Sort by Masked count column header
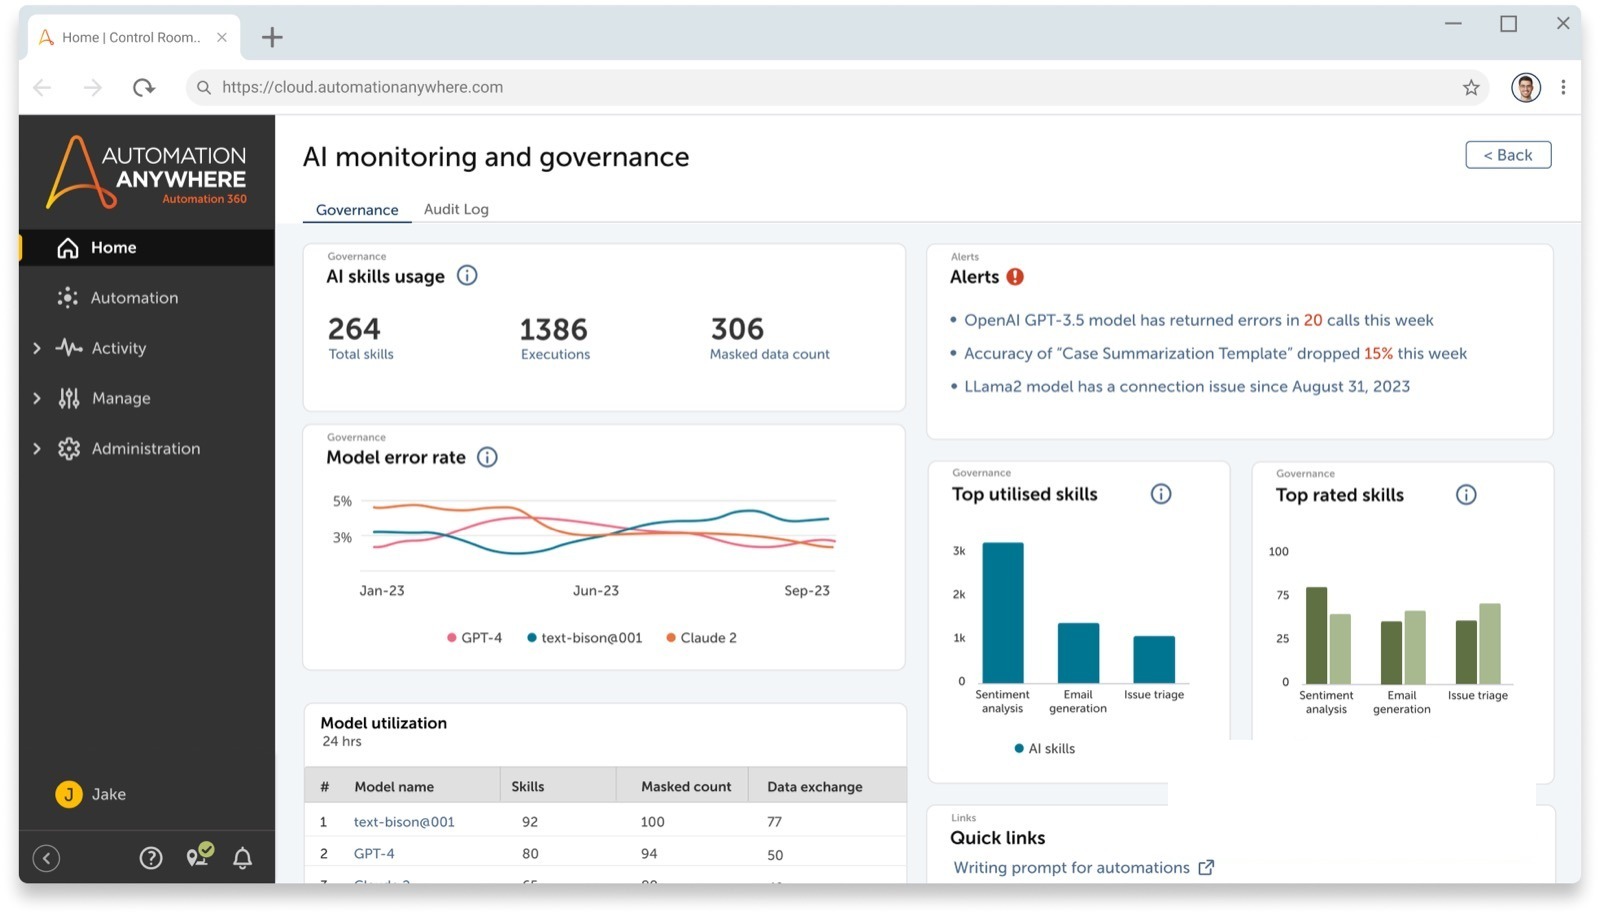The height and width of the screenshot is (916, 1600). 686,787
